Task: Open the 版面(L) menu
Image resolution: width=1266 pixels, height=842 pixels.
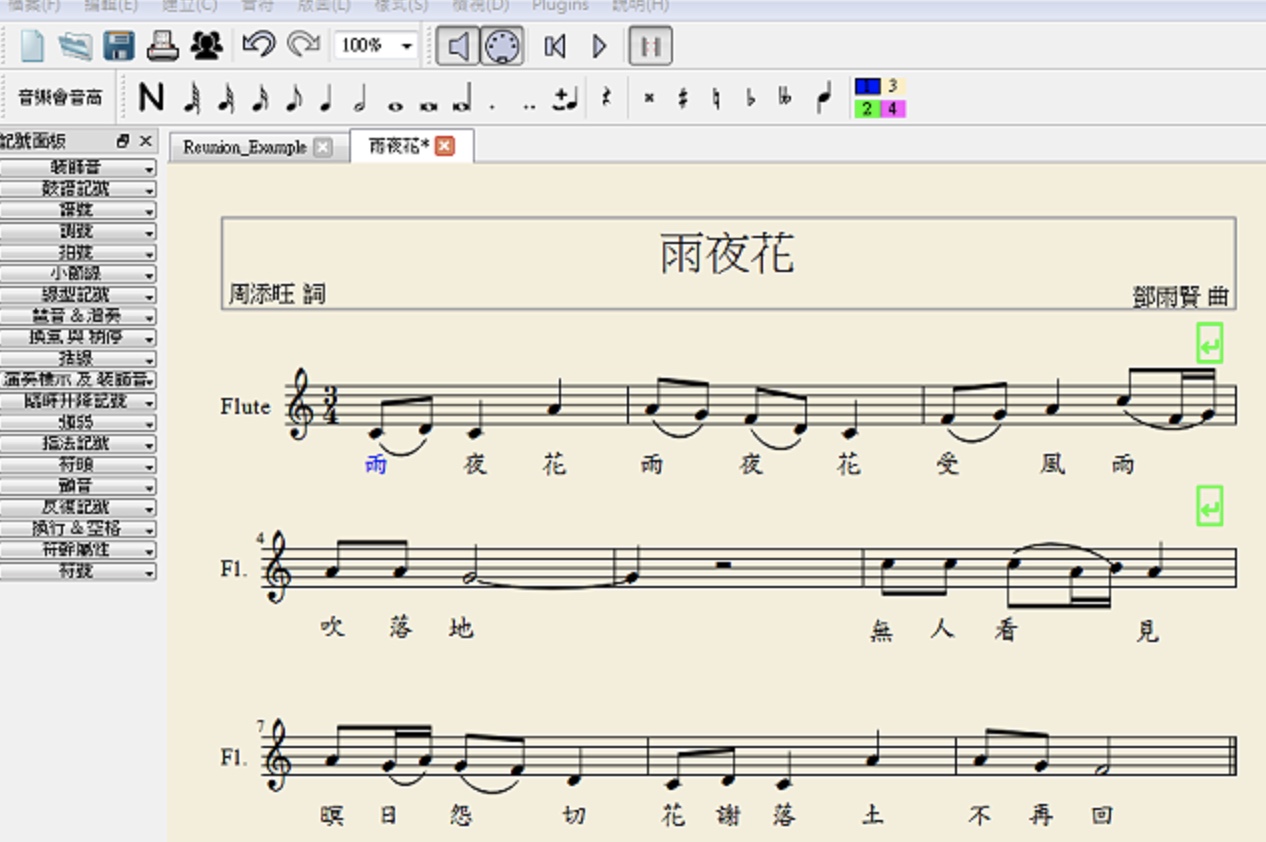Action: tap(324, 6)
